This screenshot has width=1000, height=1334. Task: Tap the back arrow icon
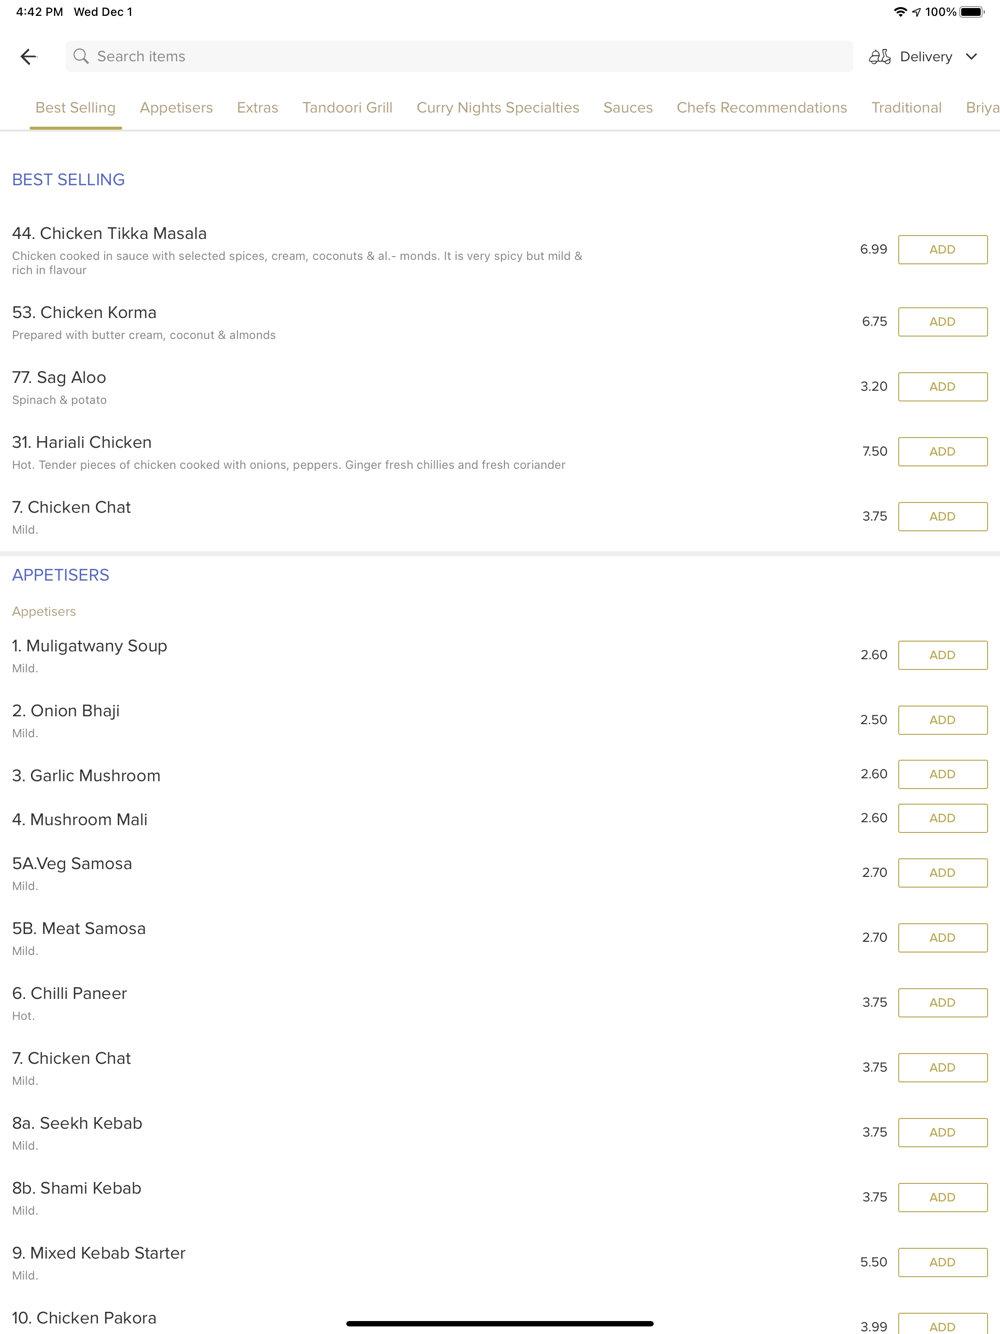[28, 57]
